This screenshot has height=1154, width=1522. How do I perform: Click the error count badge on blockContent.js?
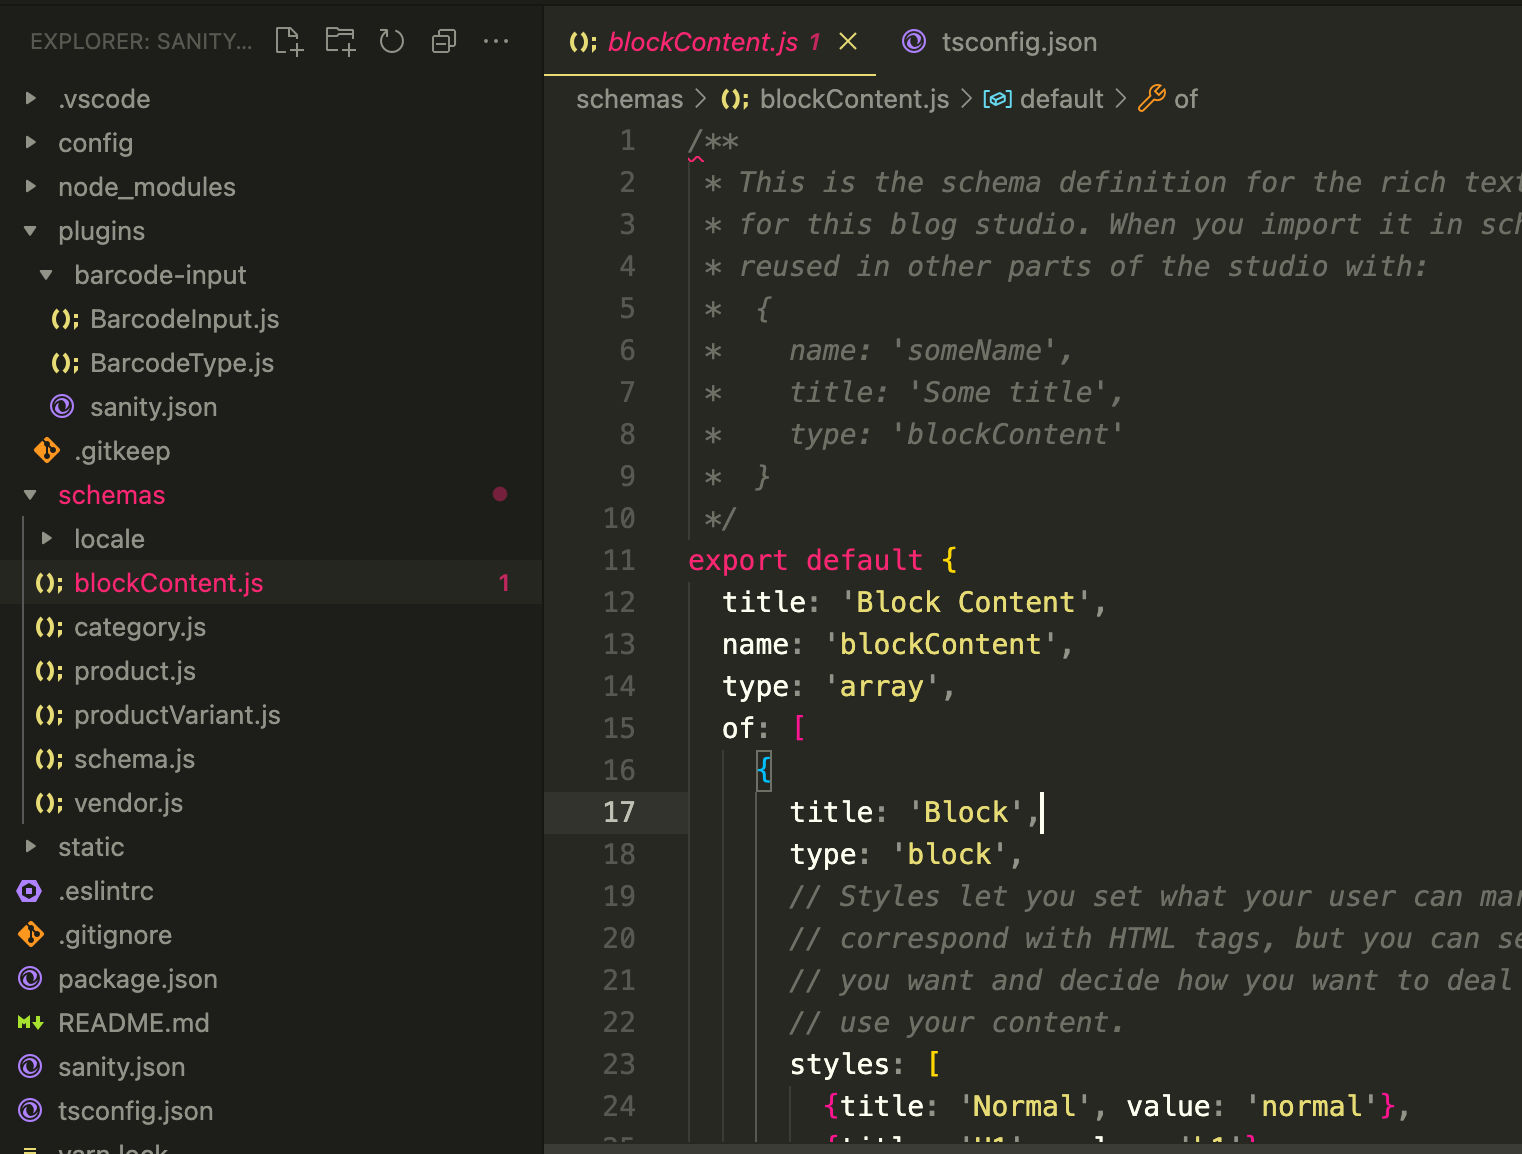(504, 583)
